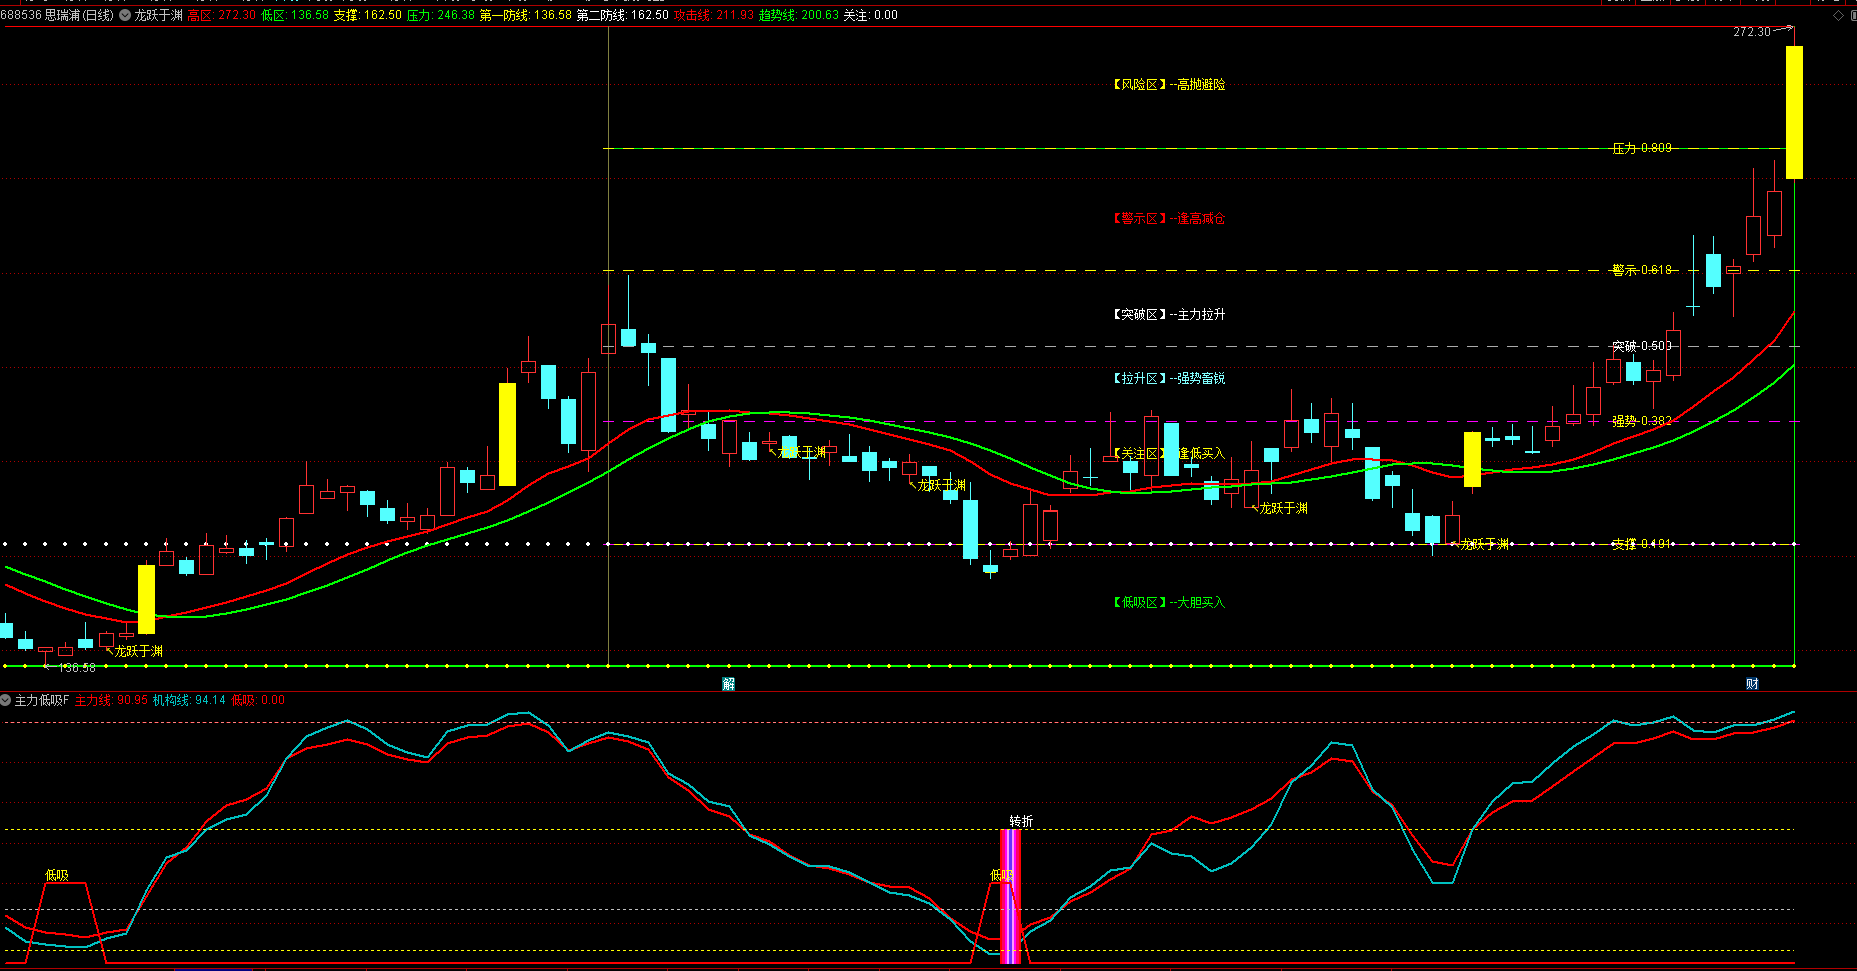Click the 136.58 low price label
Viewport: 1857px width, 971px height.
tap(77, 668)
